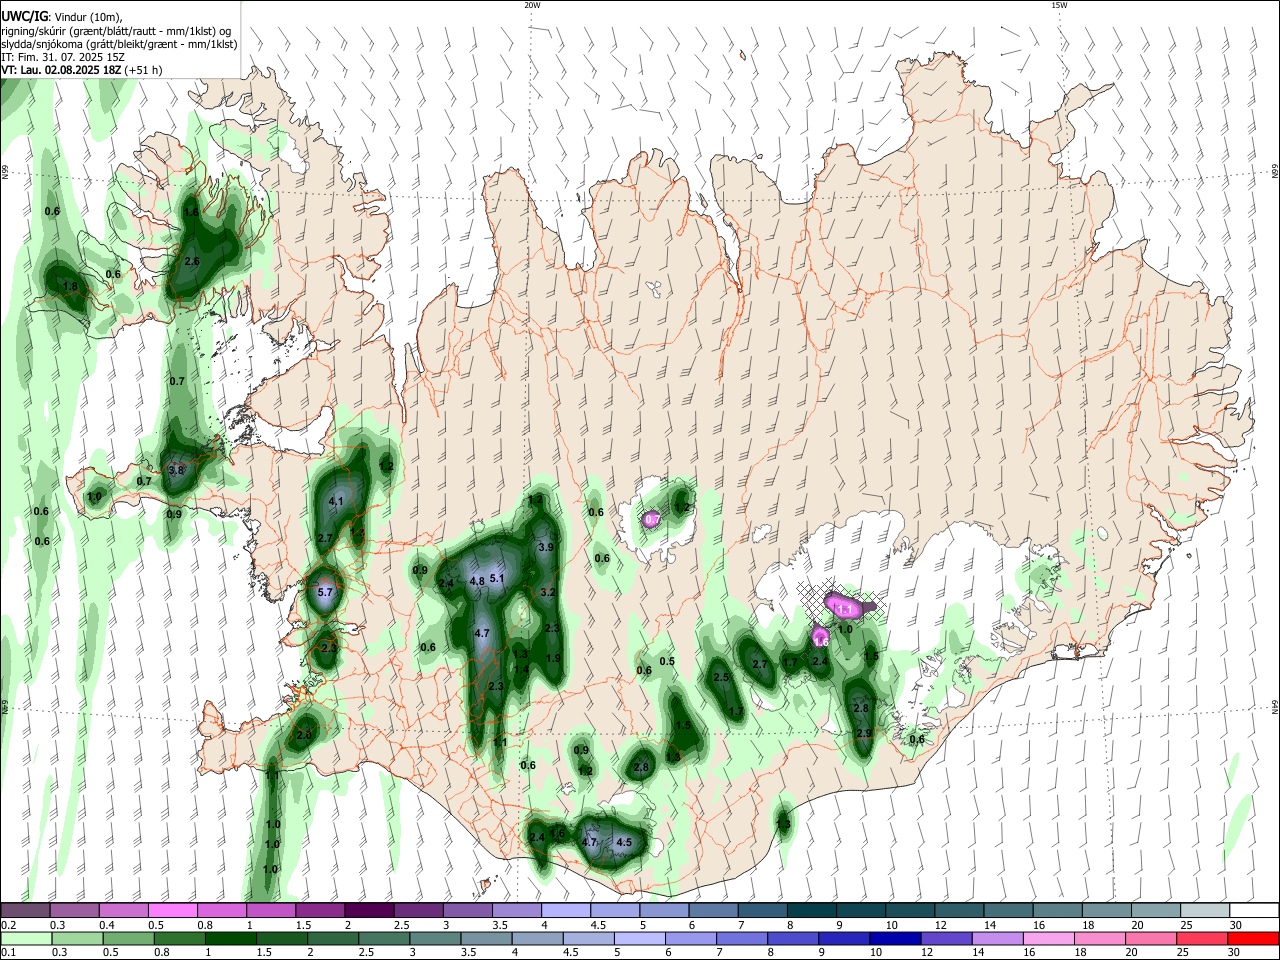Click the '2.5' precipitation value

722,677
